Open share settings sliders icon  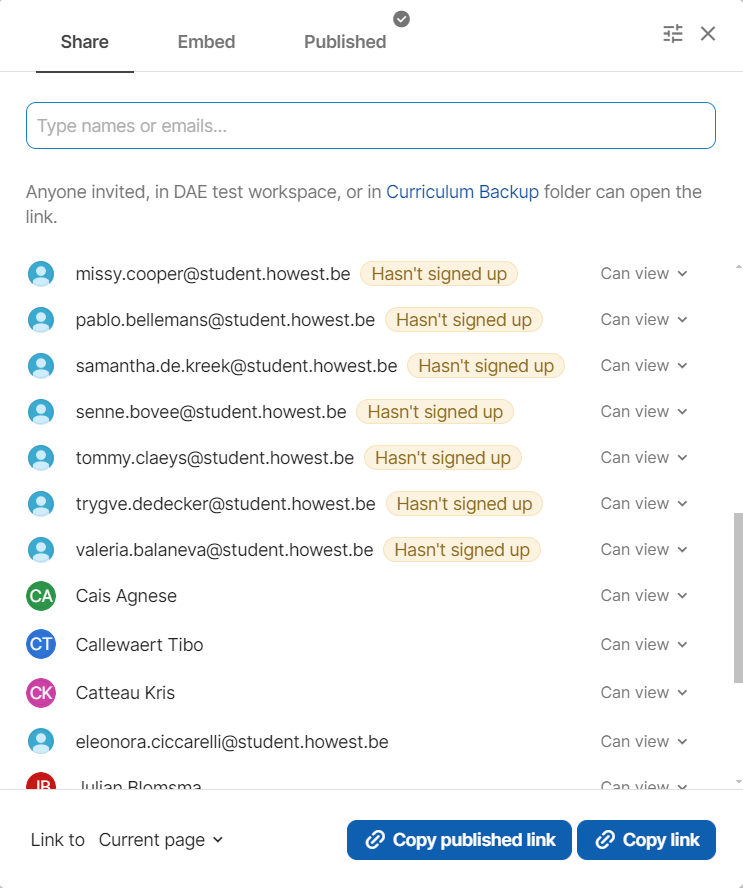673,34
